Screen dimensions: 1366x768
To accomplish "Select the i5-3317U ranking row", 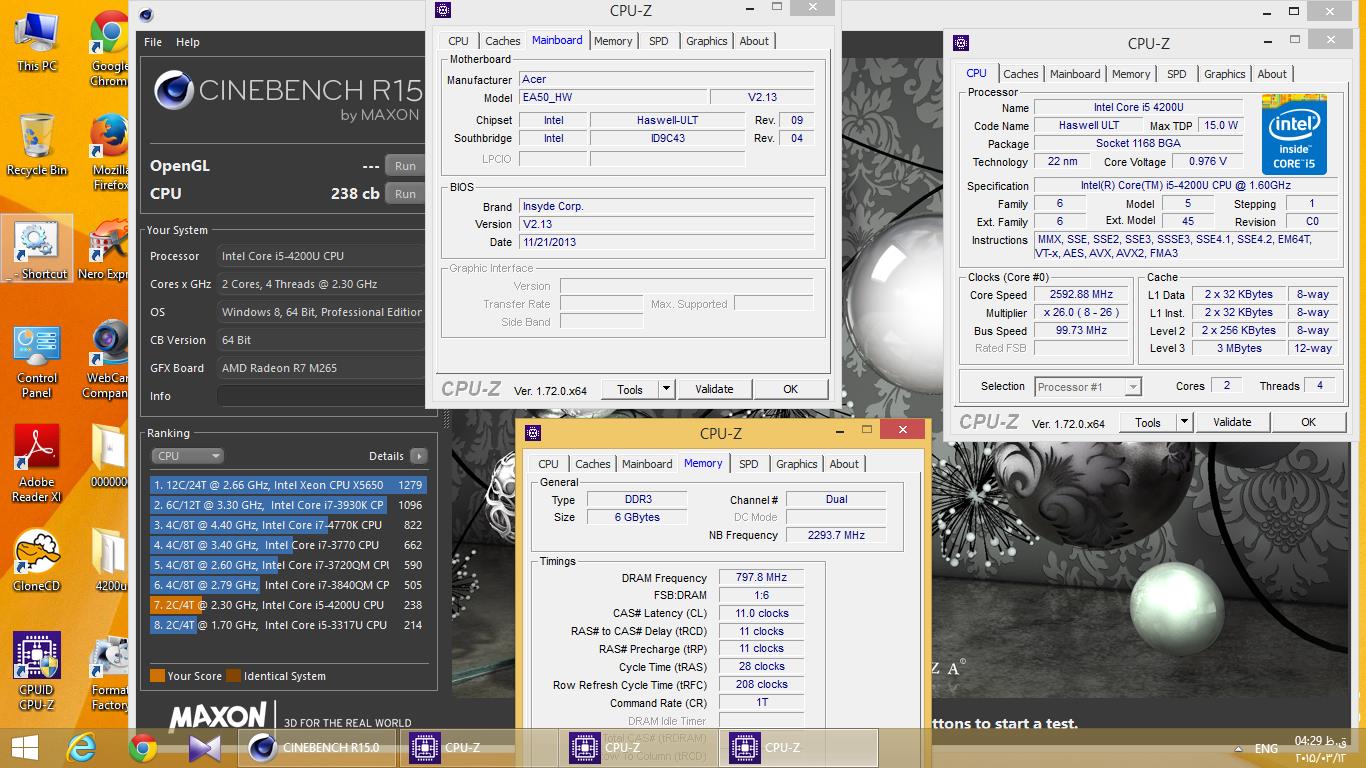I will point(288,625).
